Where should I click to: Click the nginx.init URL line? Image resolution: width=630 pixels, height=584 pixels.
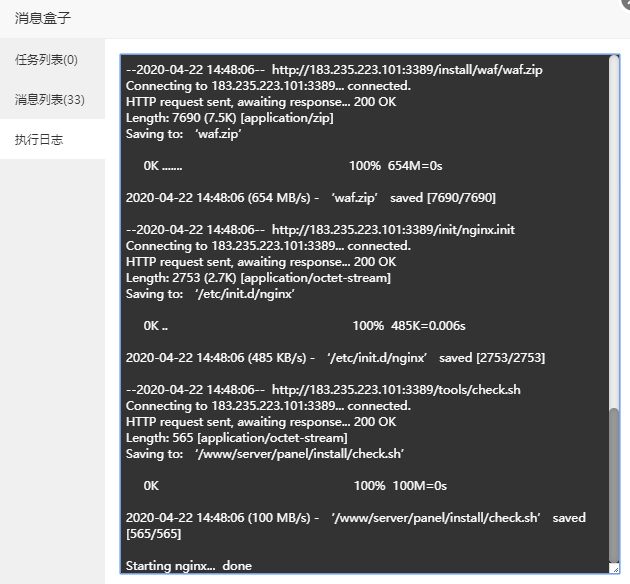point(320,230)
